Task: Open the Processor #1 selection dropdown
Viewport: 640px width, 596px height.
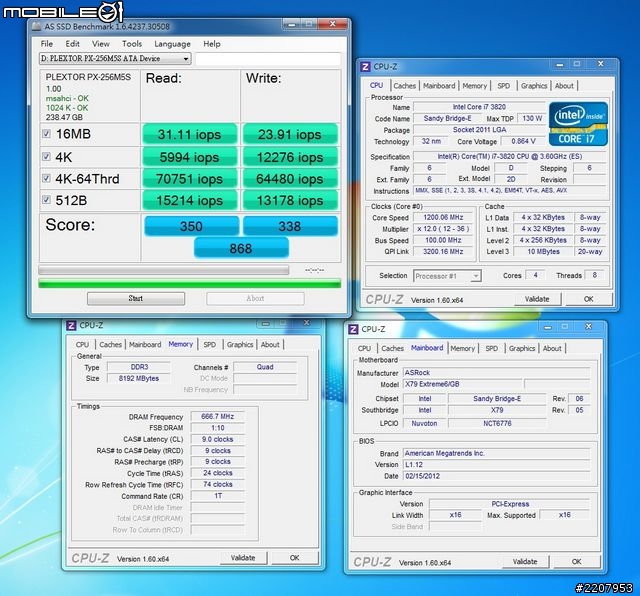Action: tap(447, 276)
